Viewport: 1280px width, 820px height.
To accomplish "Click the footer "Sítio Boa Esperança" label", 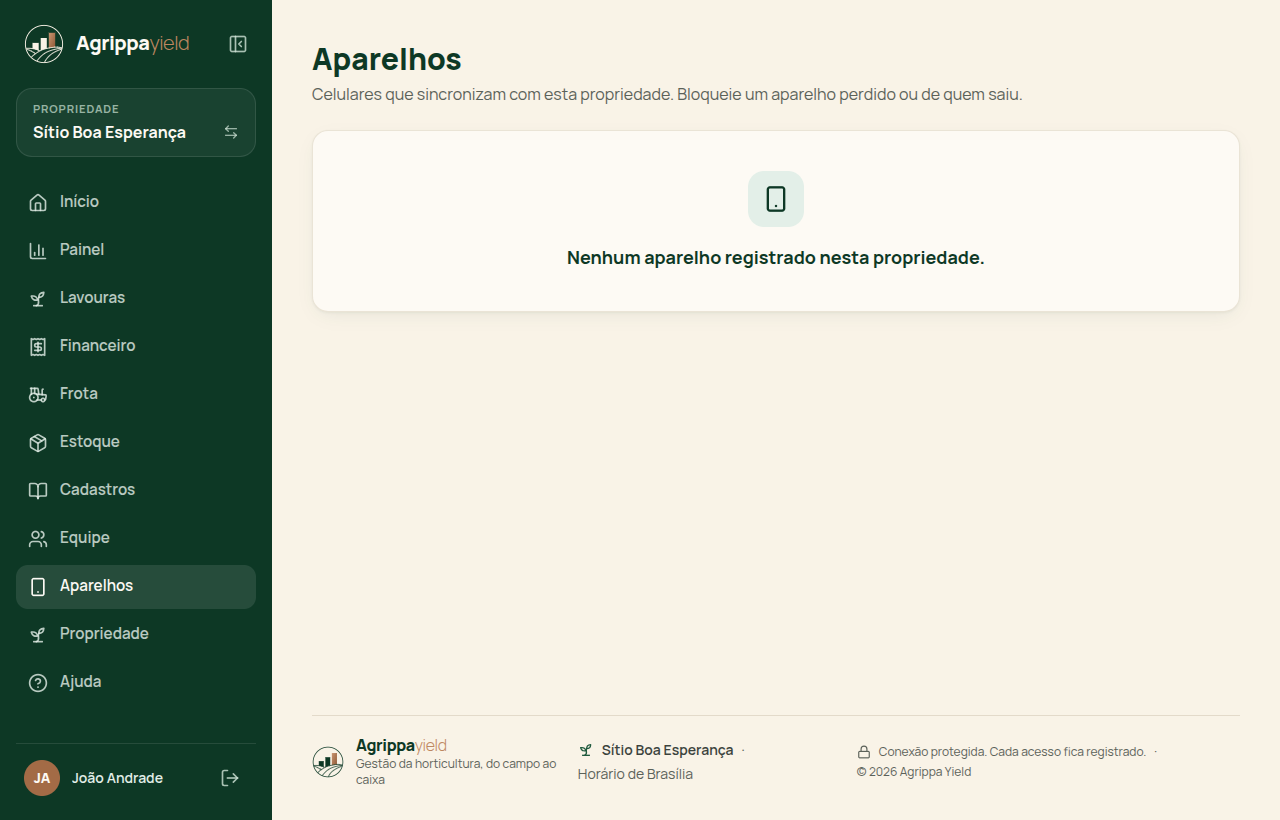I will tap(668, 750).
